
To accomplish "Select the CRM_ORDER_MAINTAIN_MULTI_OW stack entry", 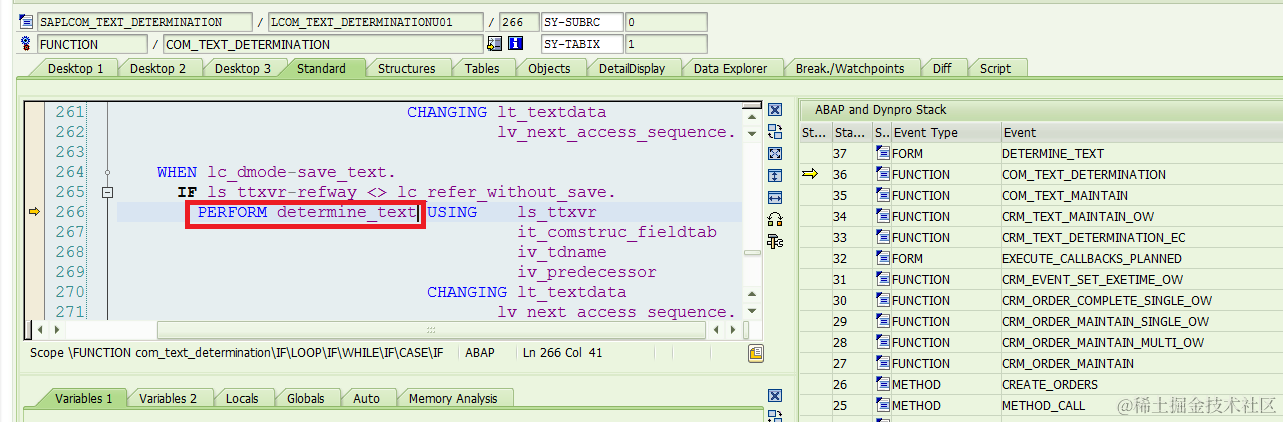I will pos(1103,342).
